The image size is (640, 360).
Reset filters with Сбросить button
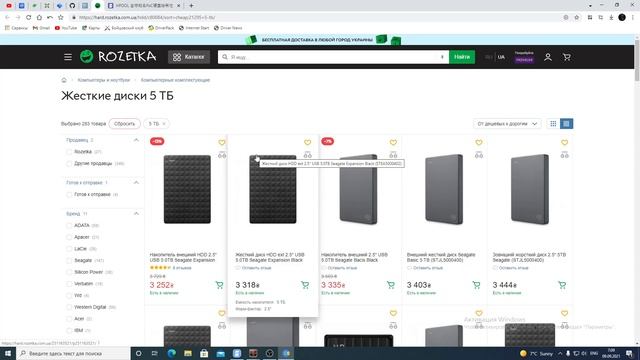124,124
